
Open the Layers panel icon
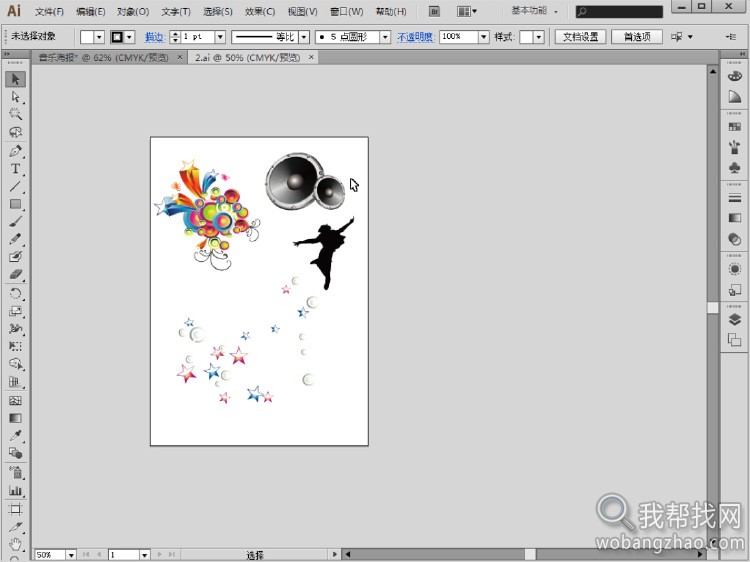click(734, 320)
